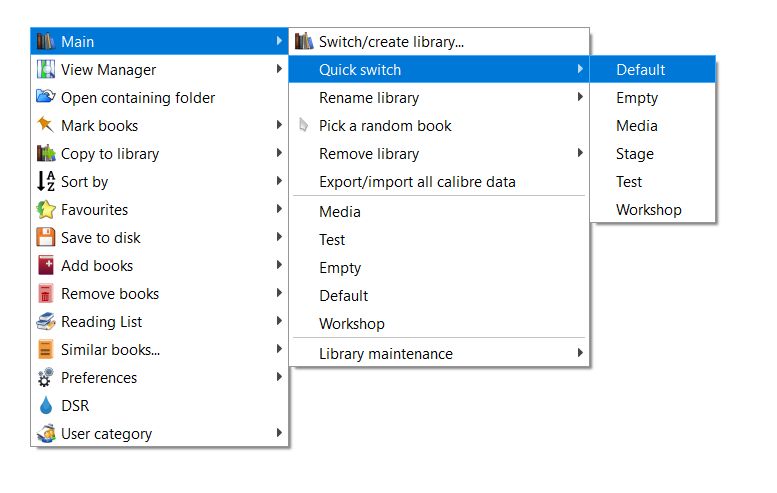Image resolution: width=777 pixels, height=493 pixels.
Task: Quick switch to the Stage library
Action: [x=635, y=154]
